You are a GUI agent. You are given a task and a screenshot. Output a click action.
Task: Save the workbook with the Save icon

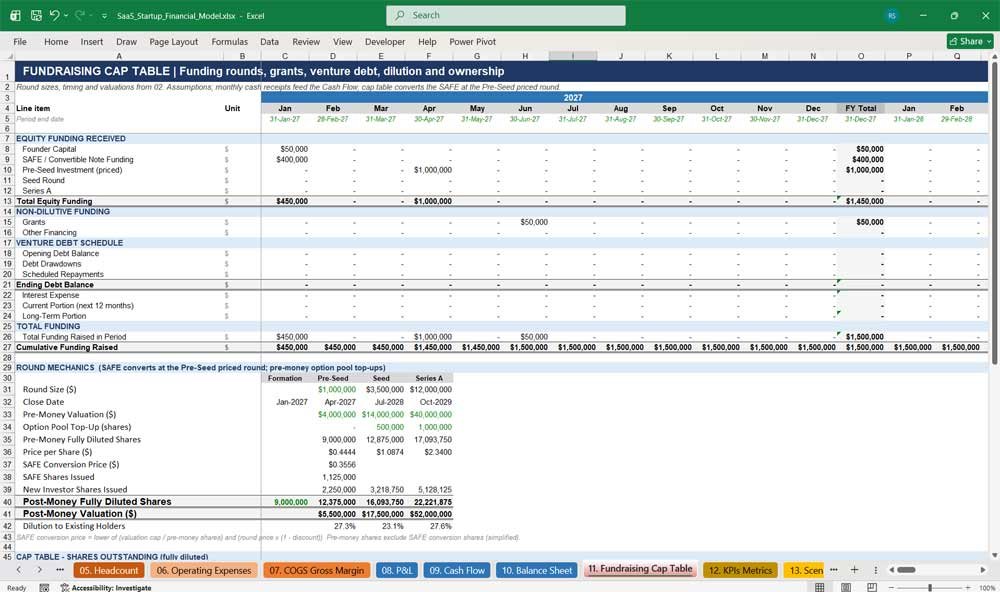coord(36,15)
